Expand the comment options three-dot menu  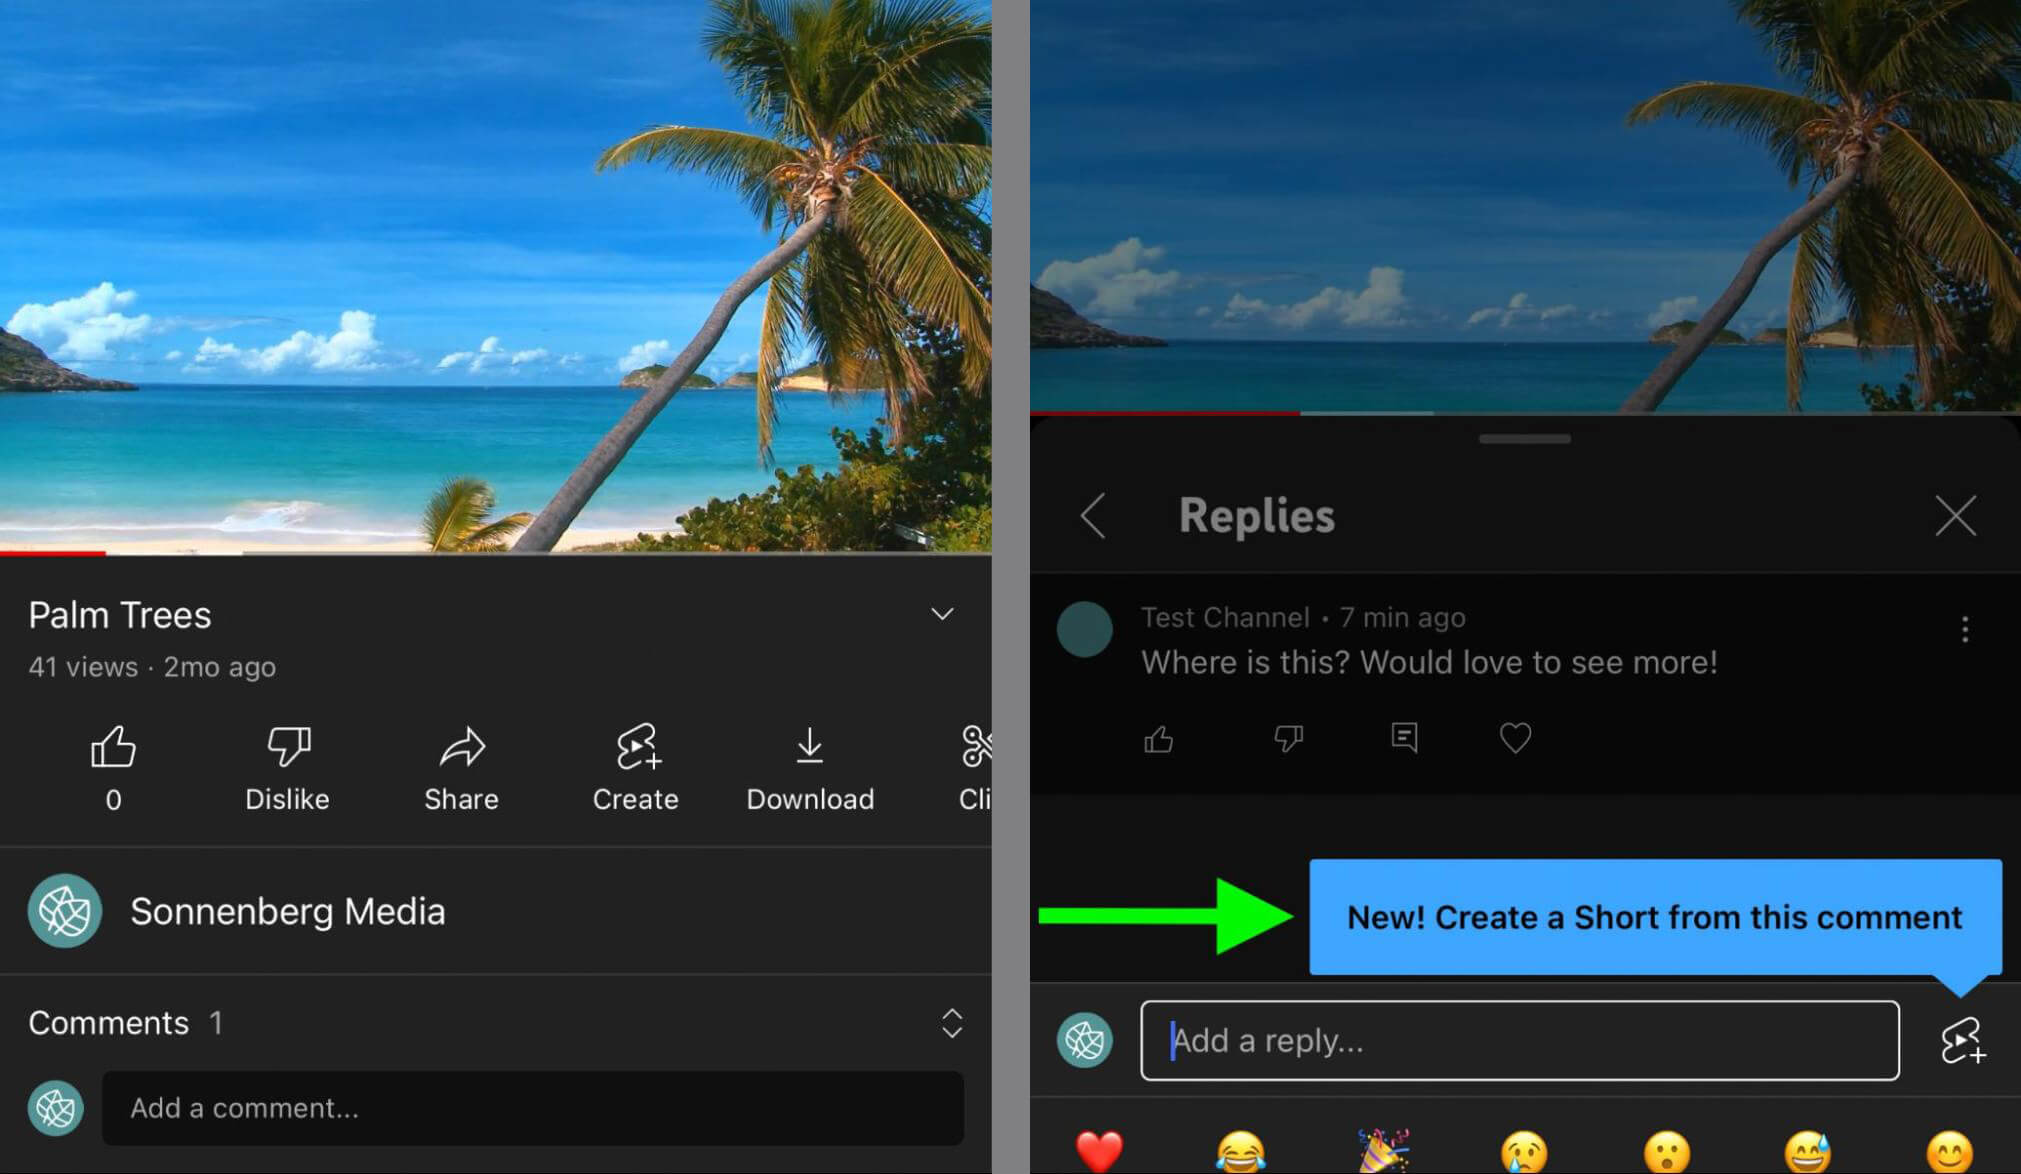[x=1965, y=629]
